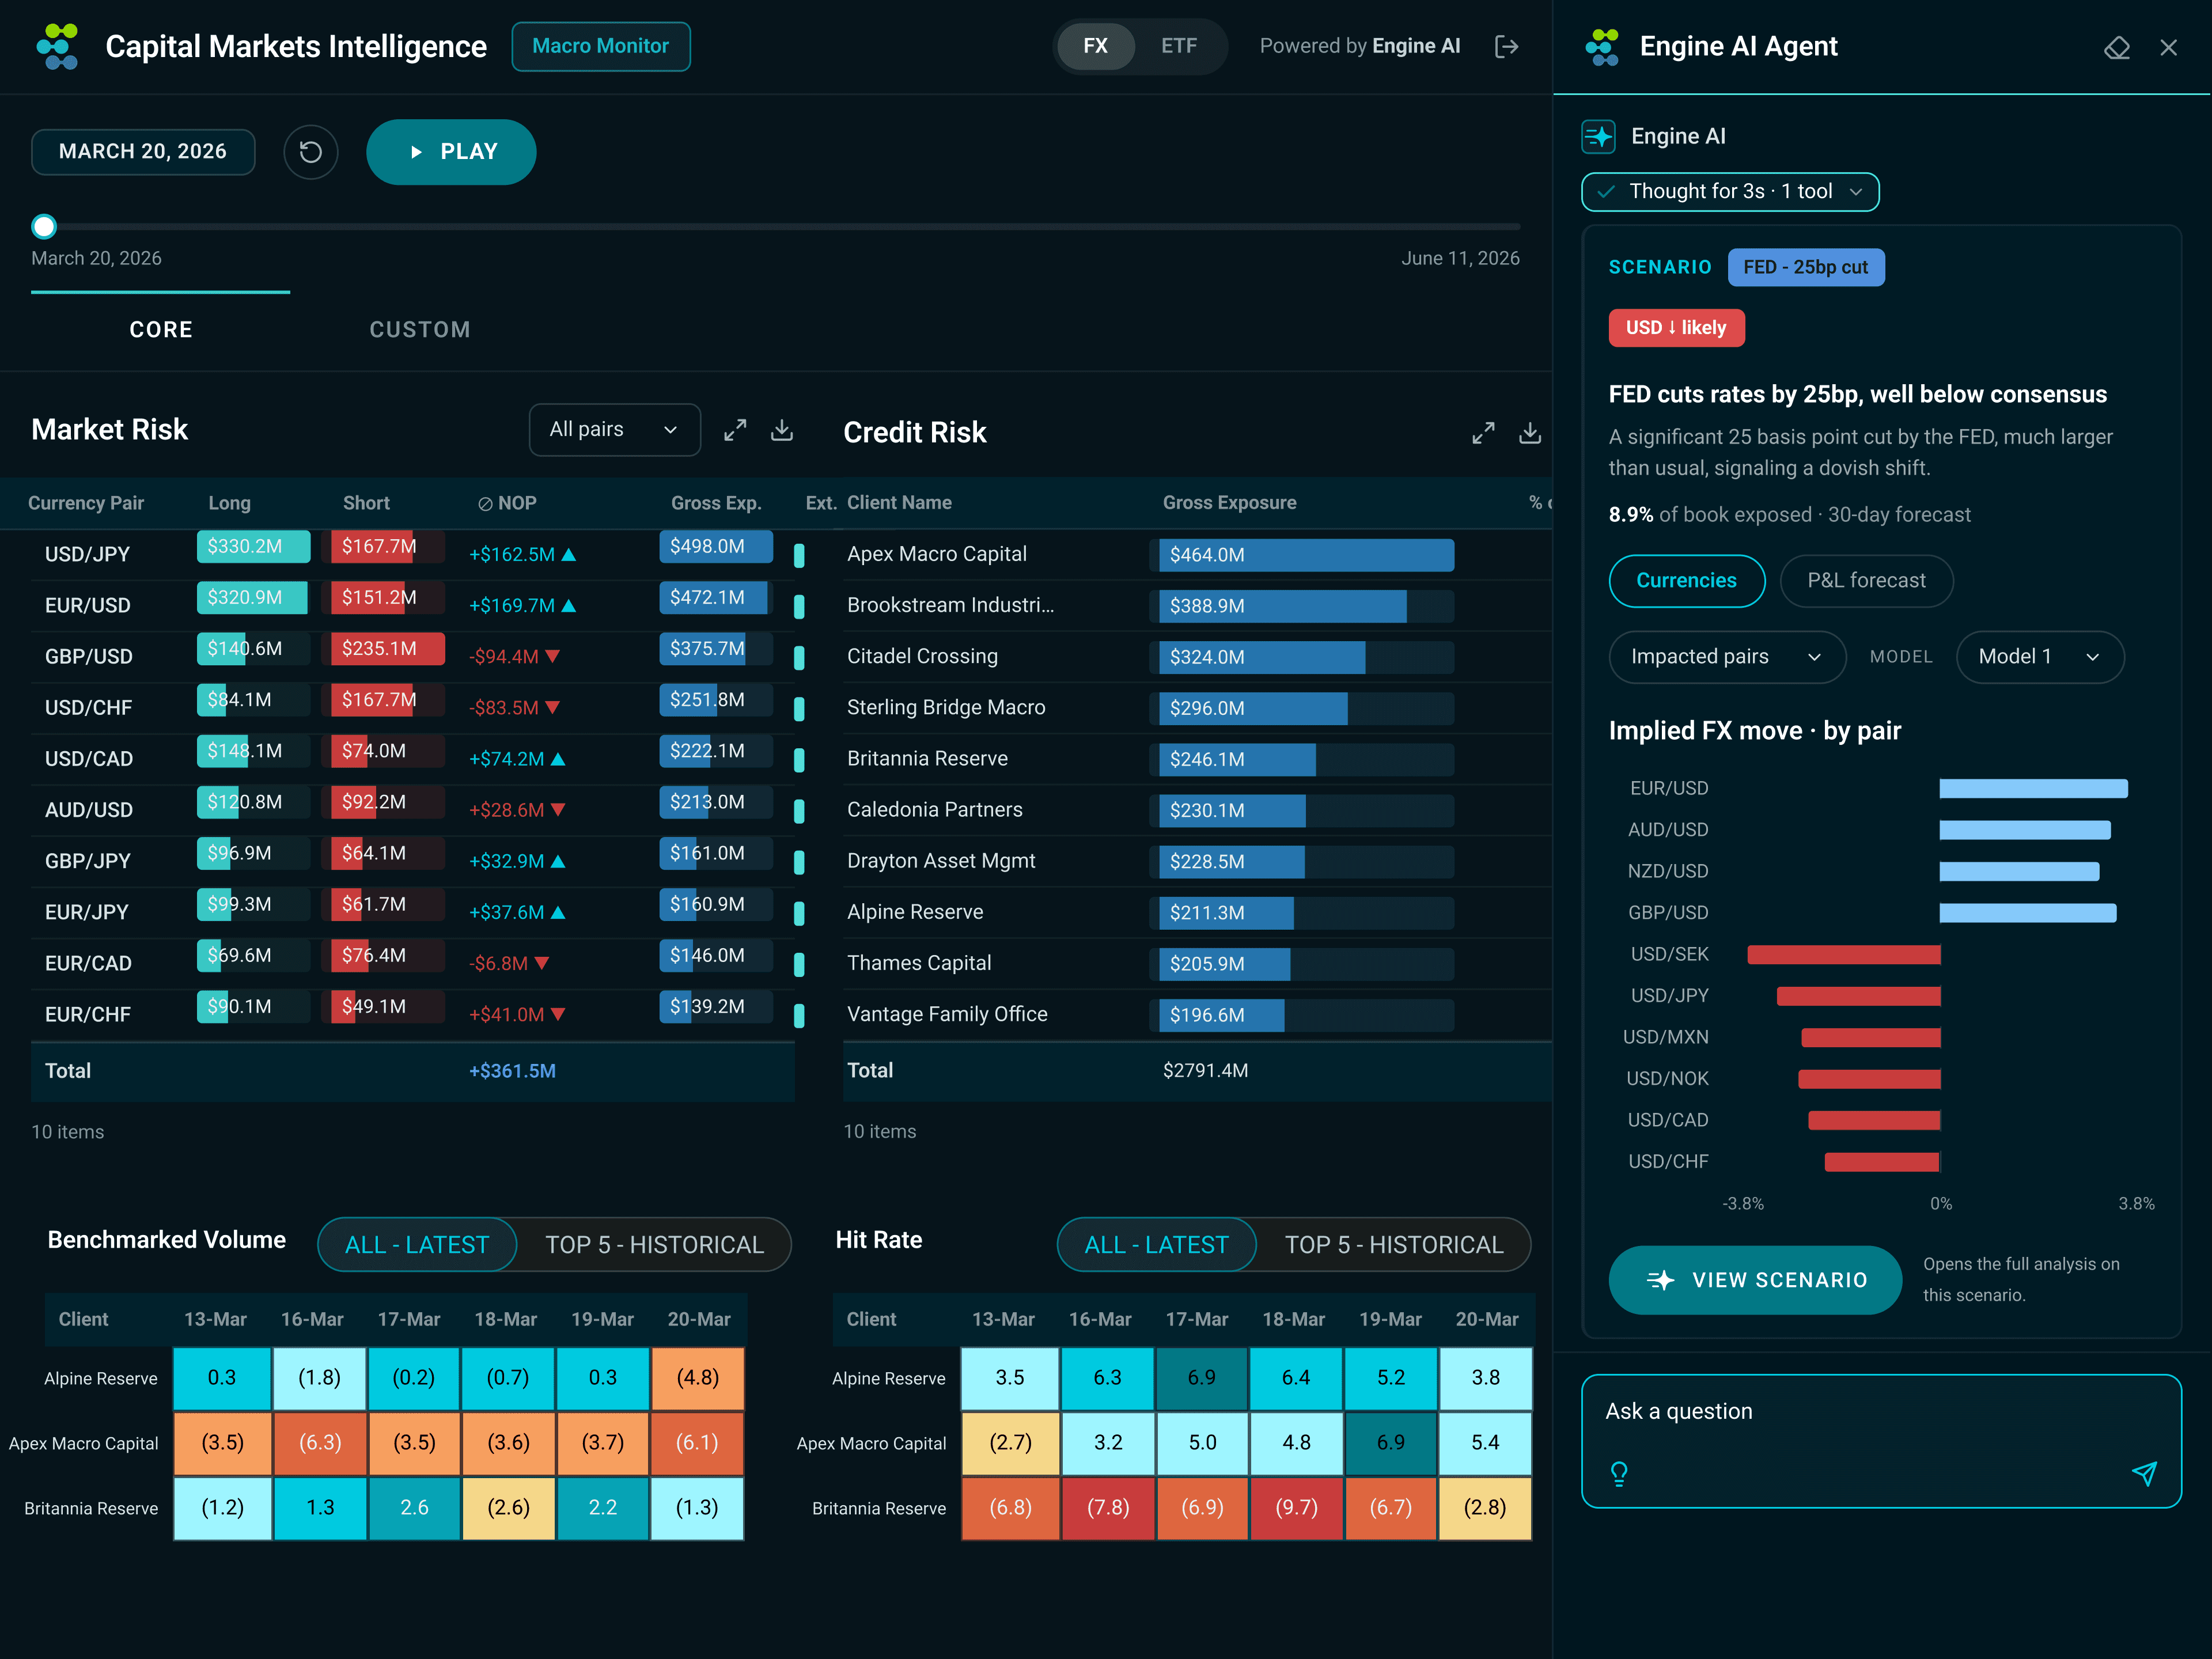Expand the Credit Risk panel fullscreen
The height and width of the screenshot is (1659, 2212).
click(x=1483, y=433)
